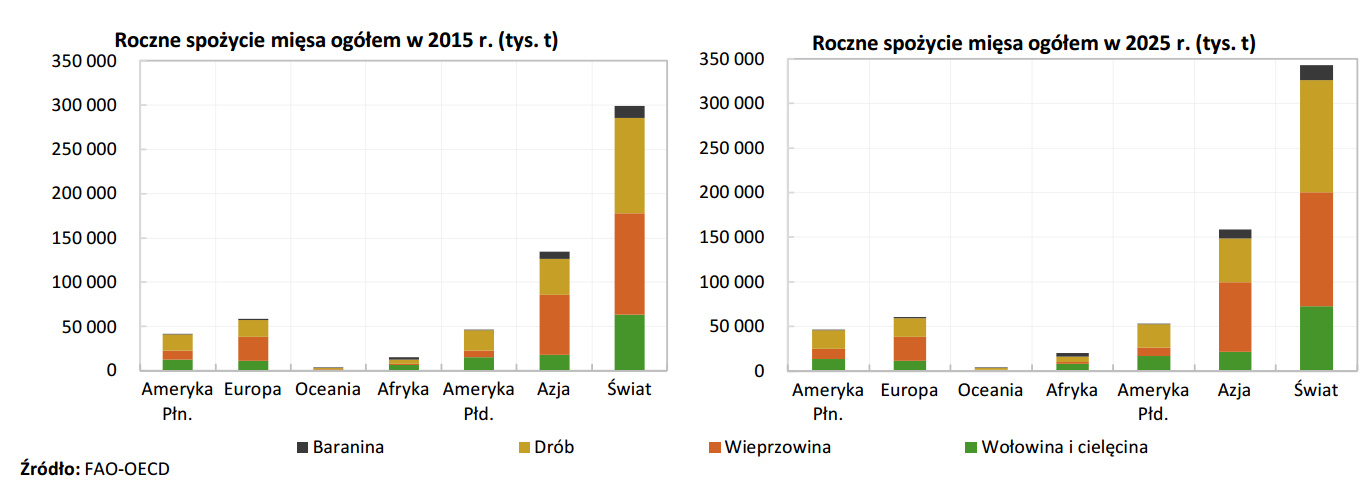
Task: Click the Ameryka Płd. bar in the 2015 chart
Action: (x=478, y=350)
